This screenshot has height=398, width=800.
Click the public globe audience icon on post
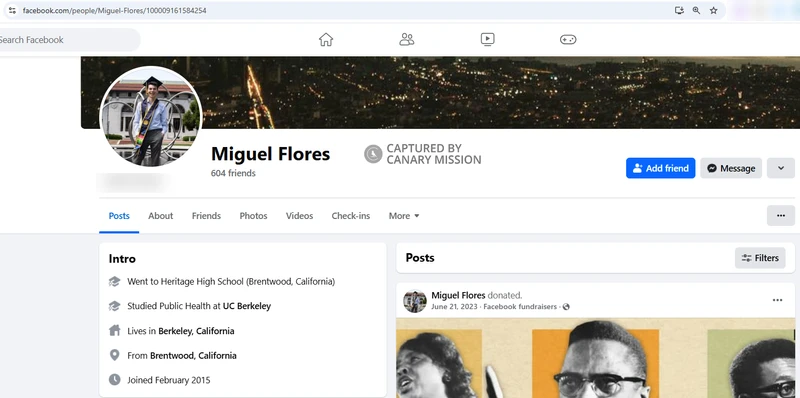pos(566,307)
